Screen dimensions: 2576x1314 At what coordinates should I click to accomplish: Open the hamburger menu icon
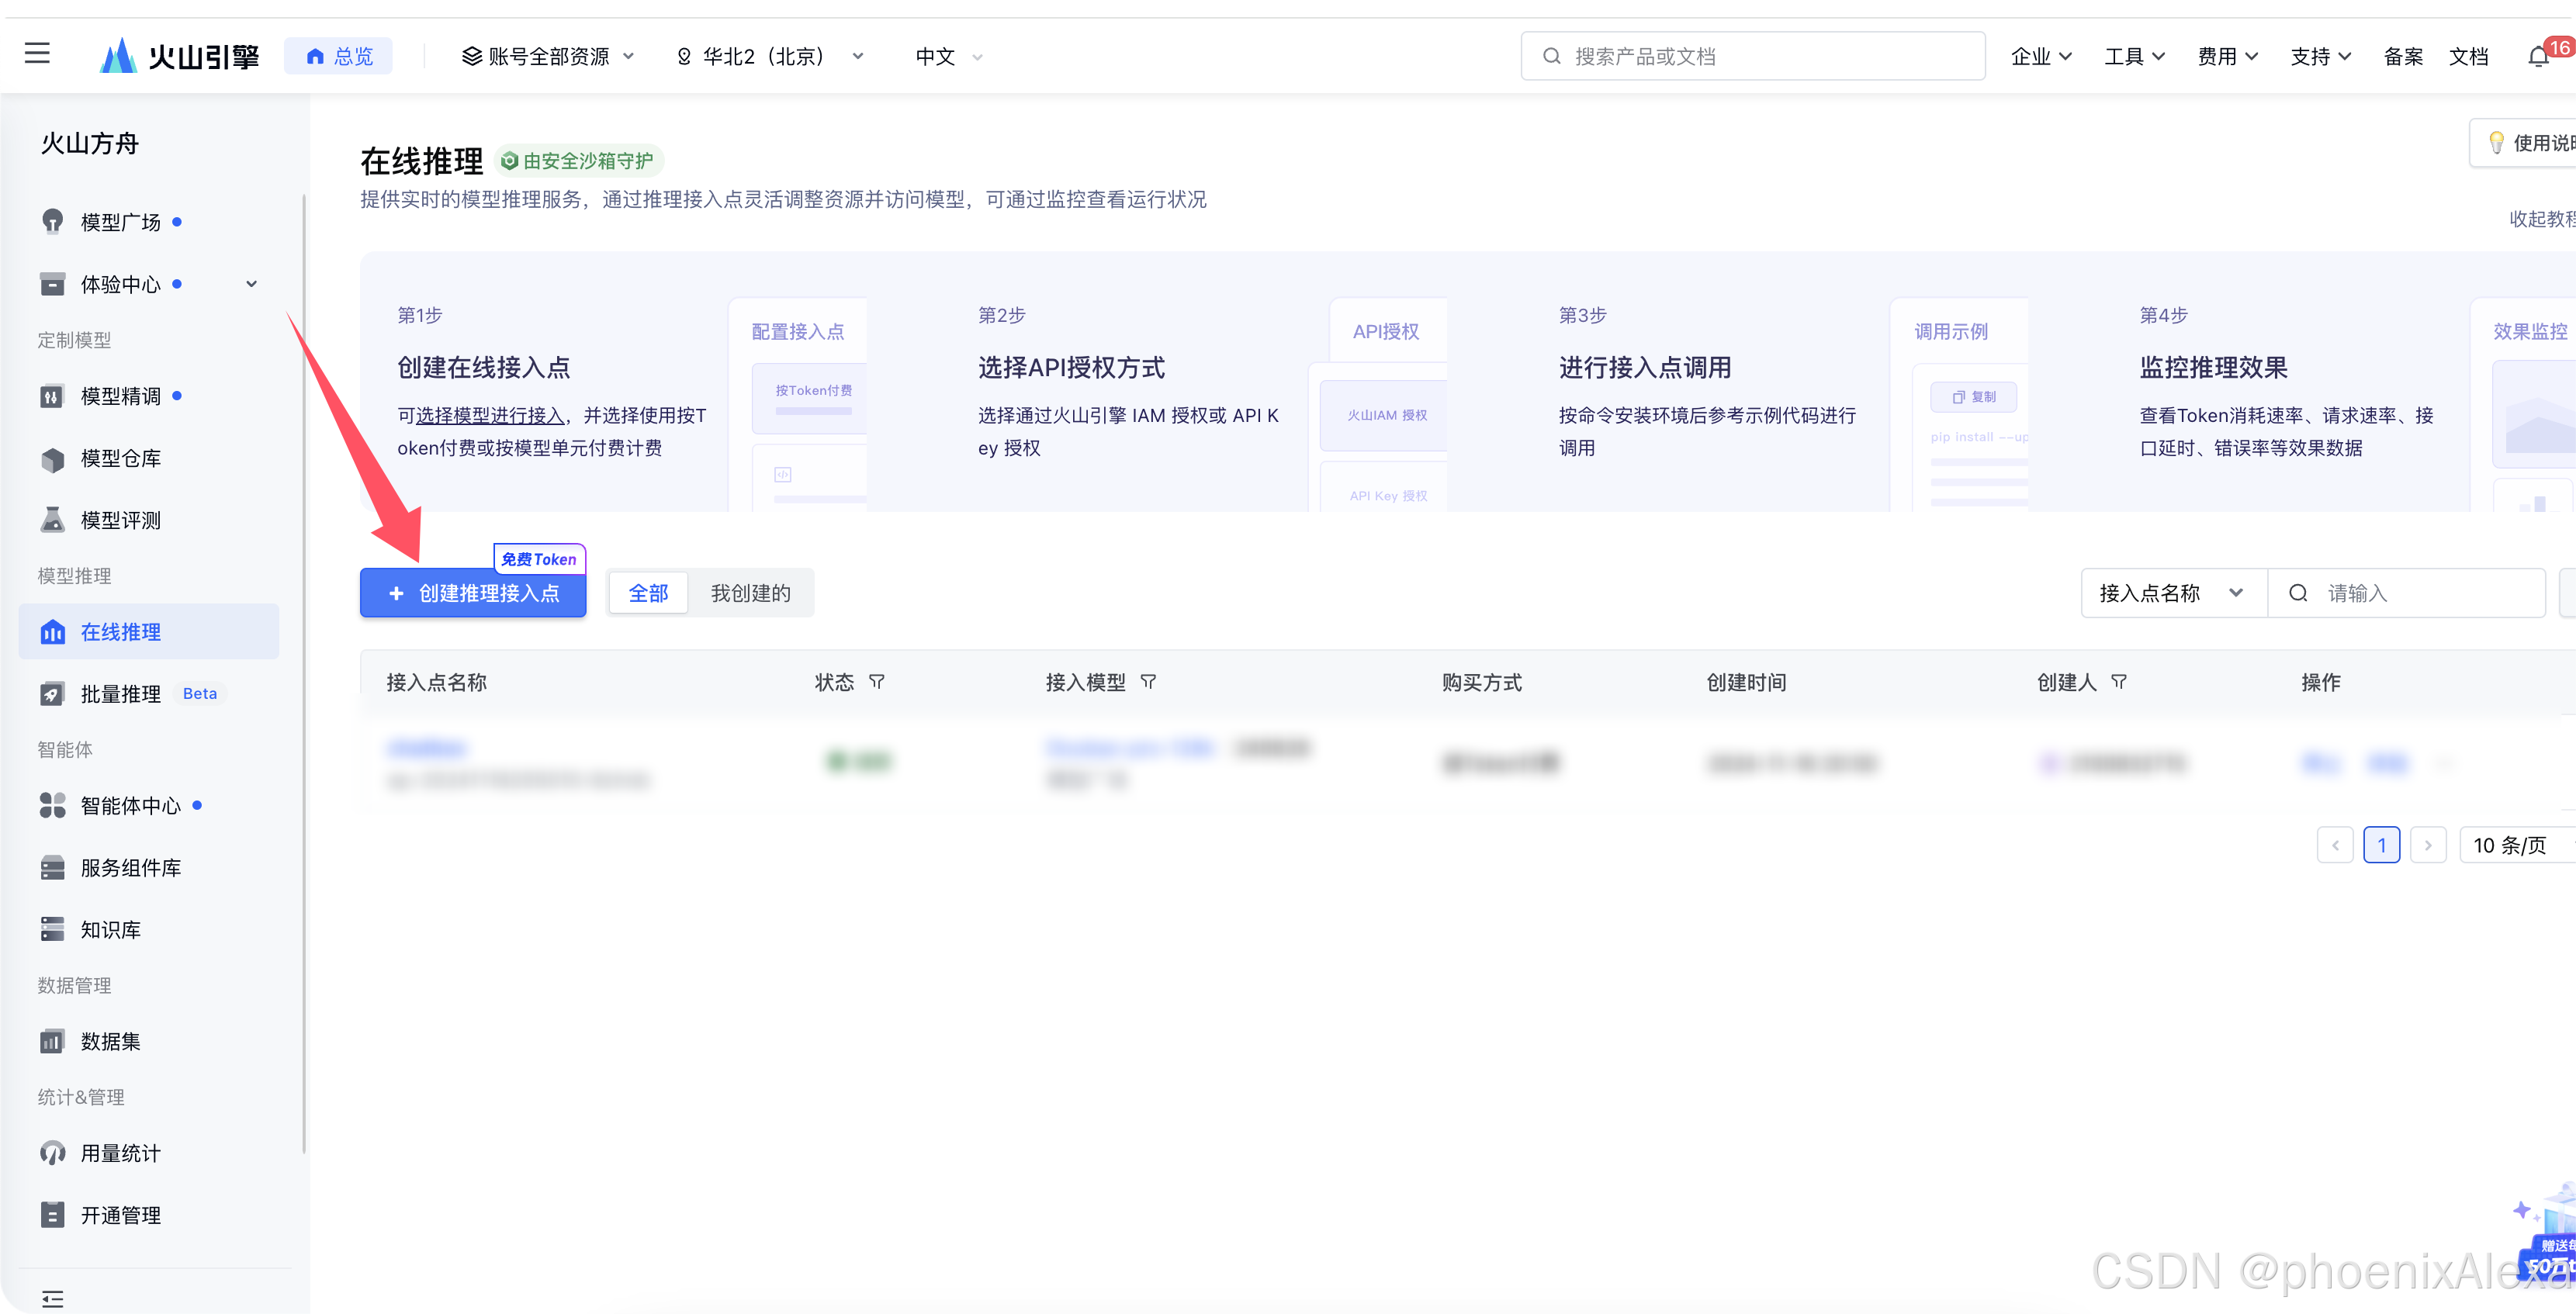pos(37,53)
